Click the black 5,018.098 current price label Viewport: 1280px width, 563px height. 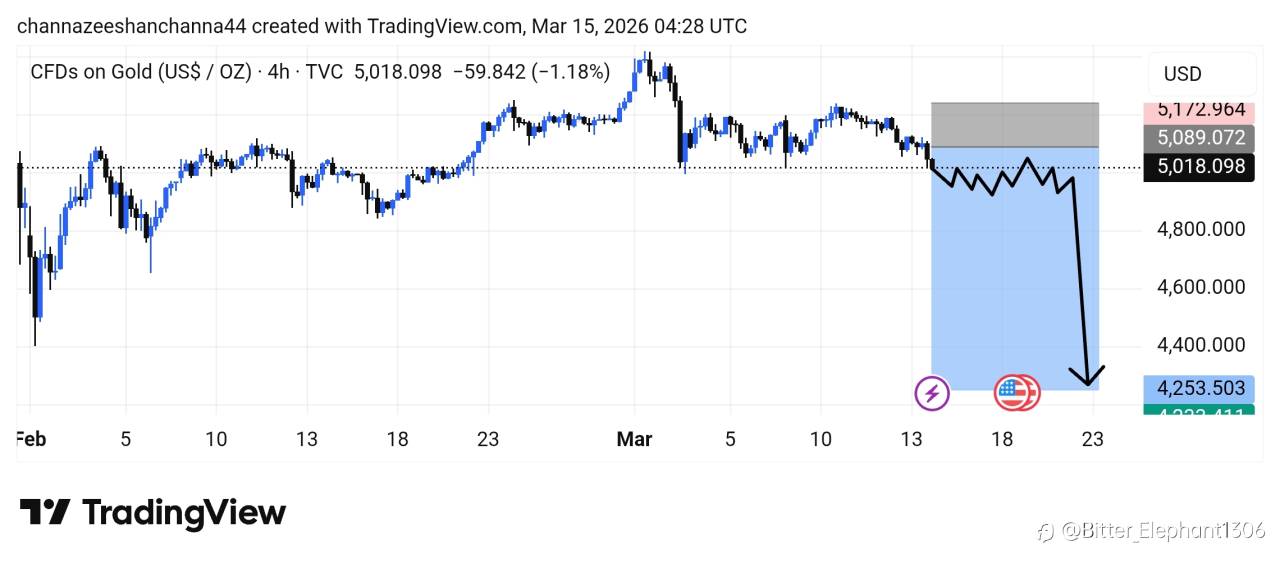coord(1200,167)
